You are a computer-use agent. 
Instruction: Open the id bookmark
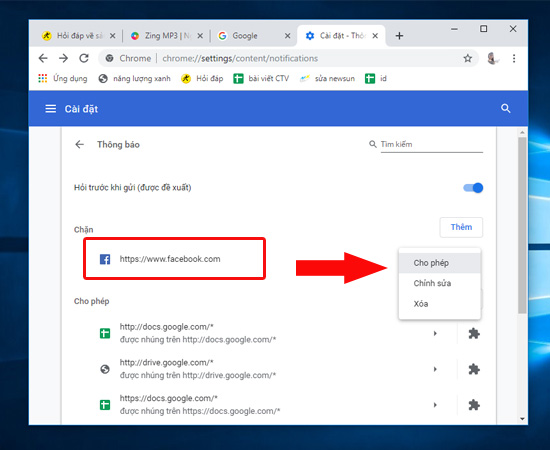[376, 79]
